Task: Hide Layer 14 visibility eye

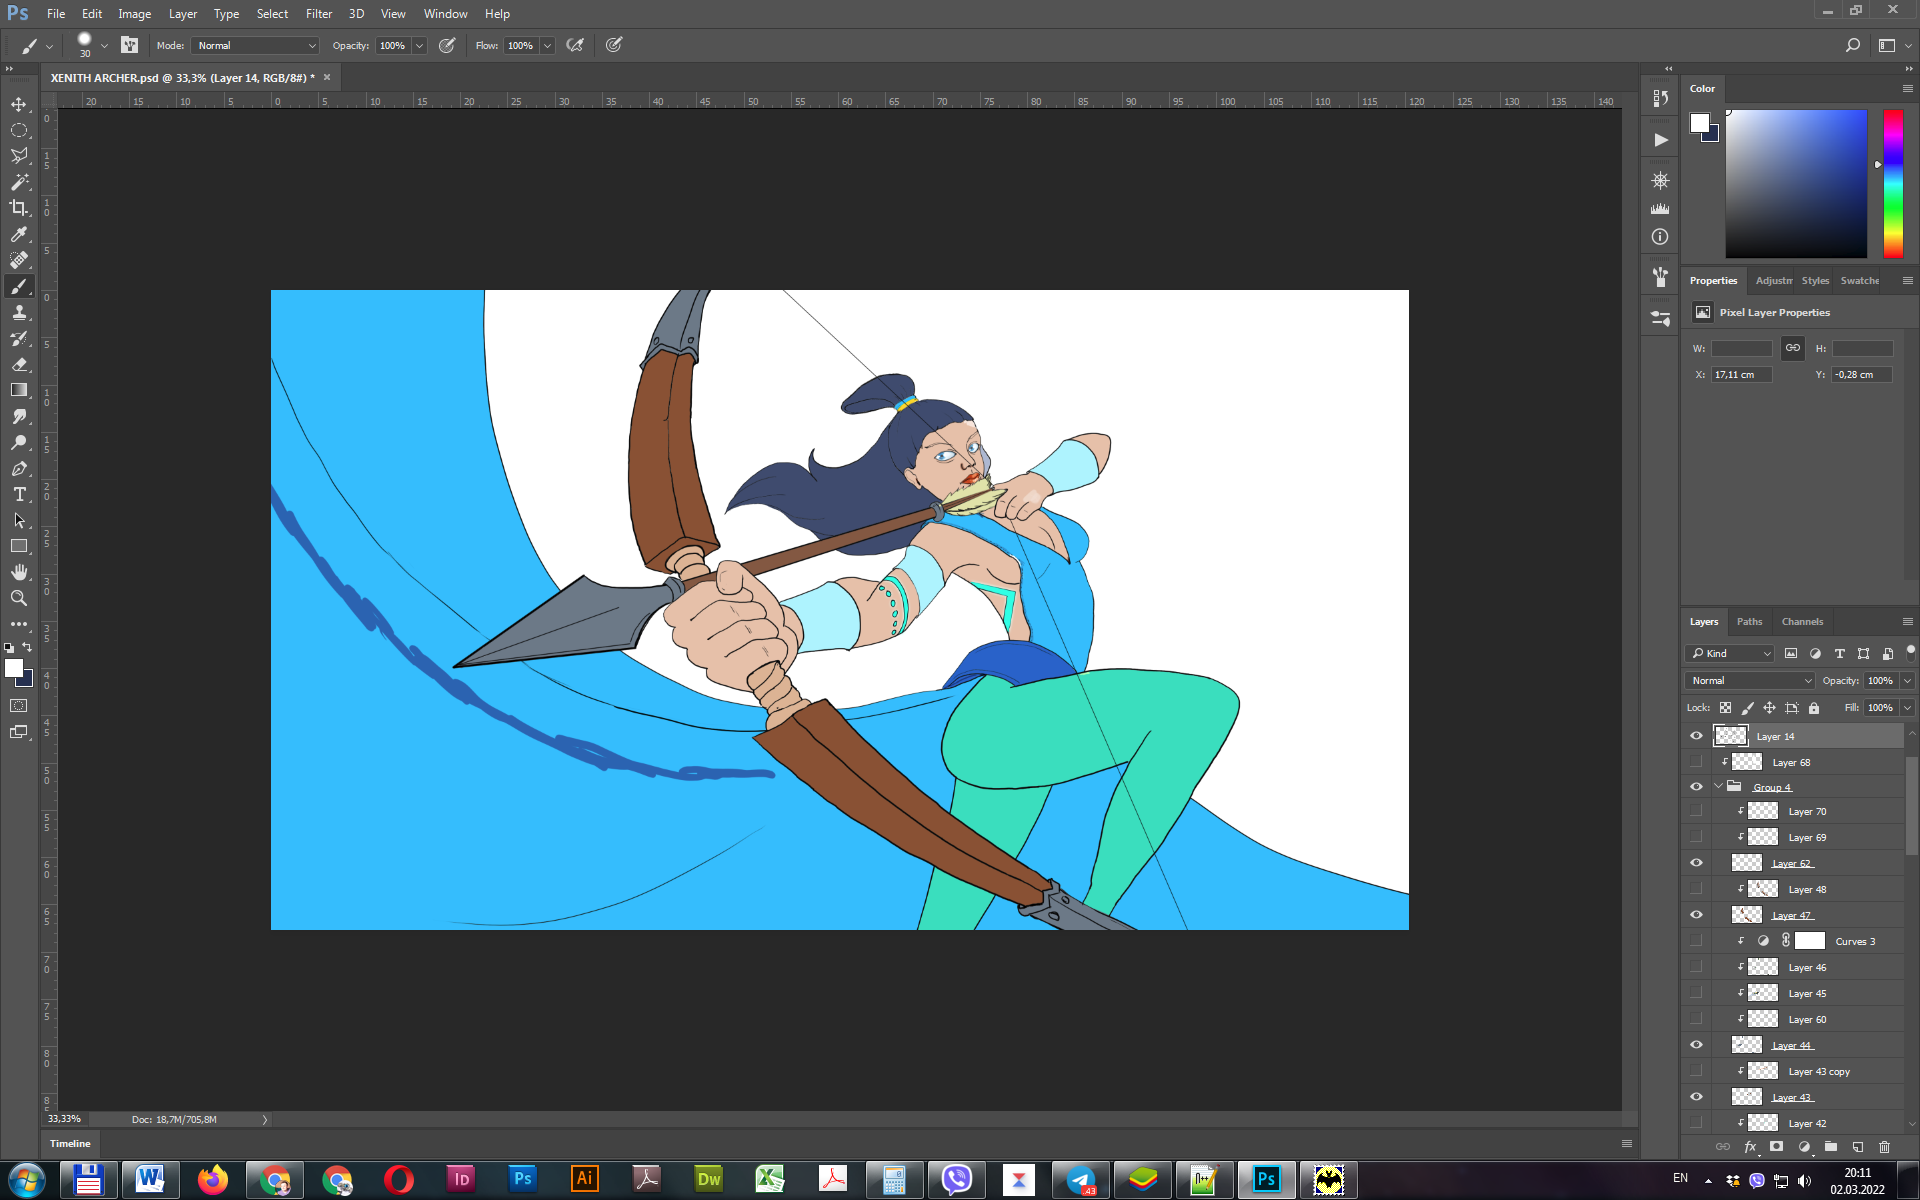Action: pos(1696,736)
